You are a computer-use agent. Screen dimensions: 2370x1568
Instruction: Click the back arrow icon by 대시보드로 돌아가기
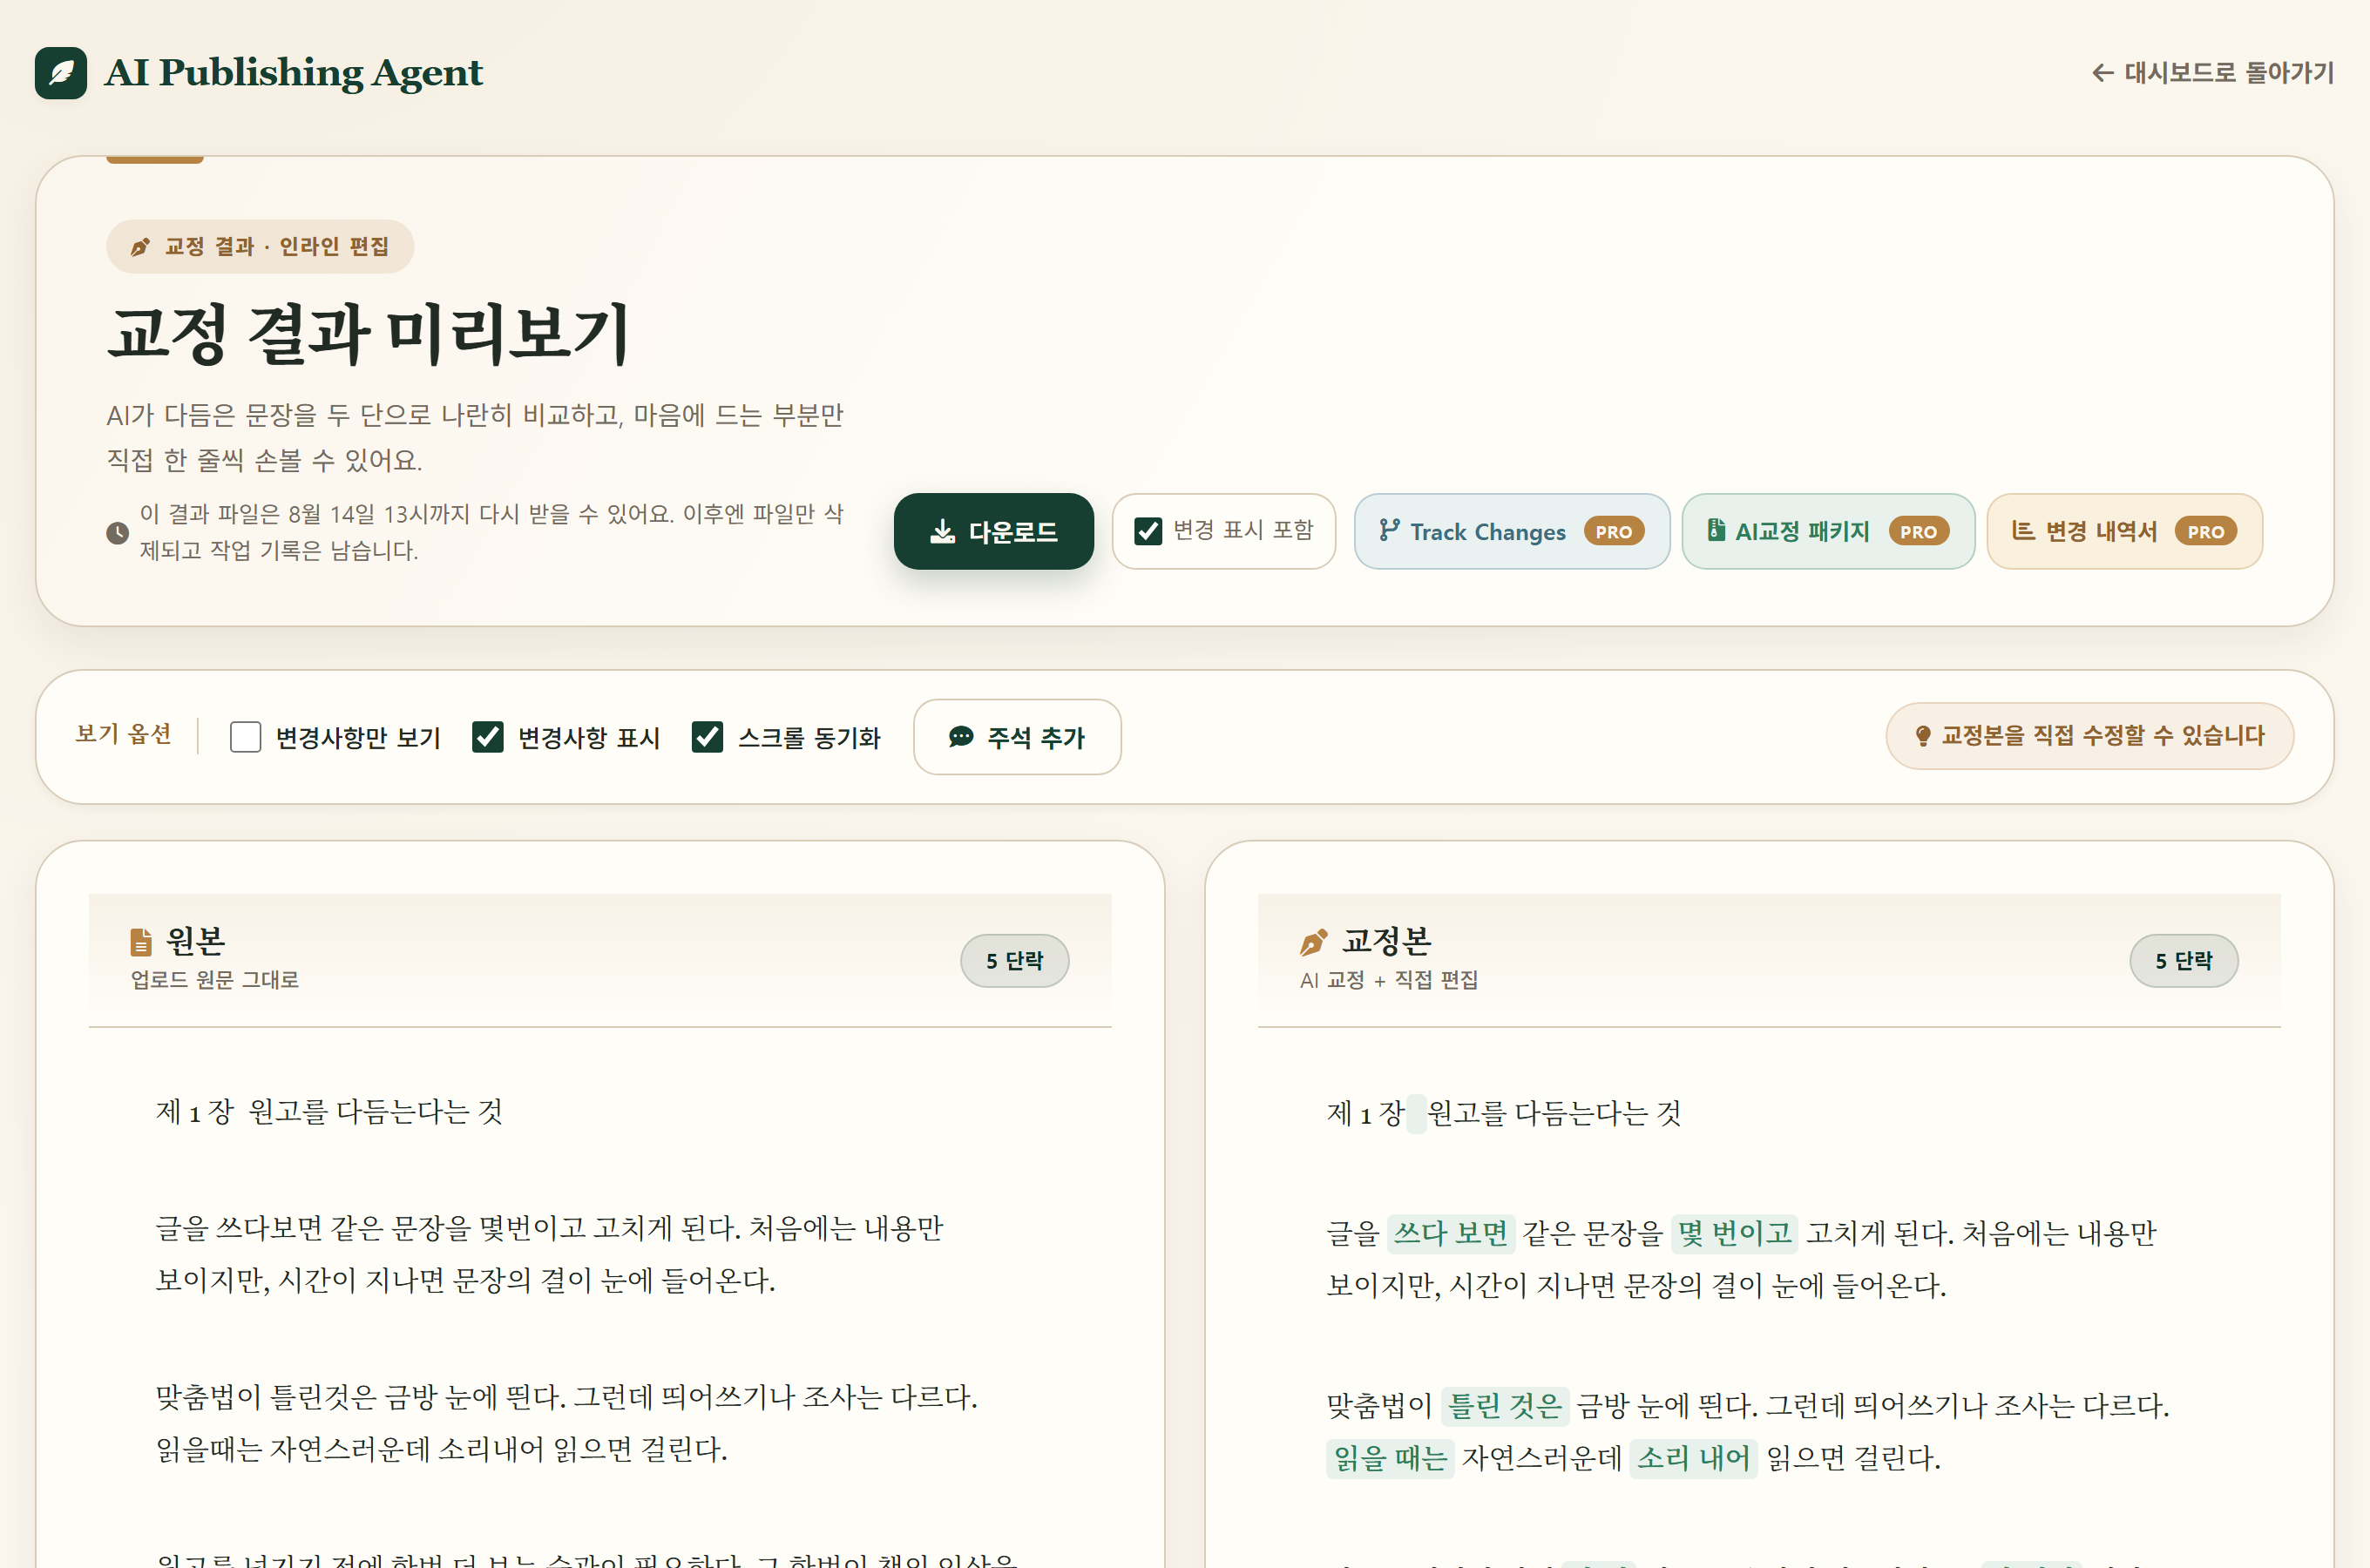2102,73
